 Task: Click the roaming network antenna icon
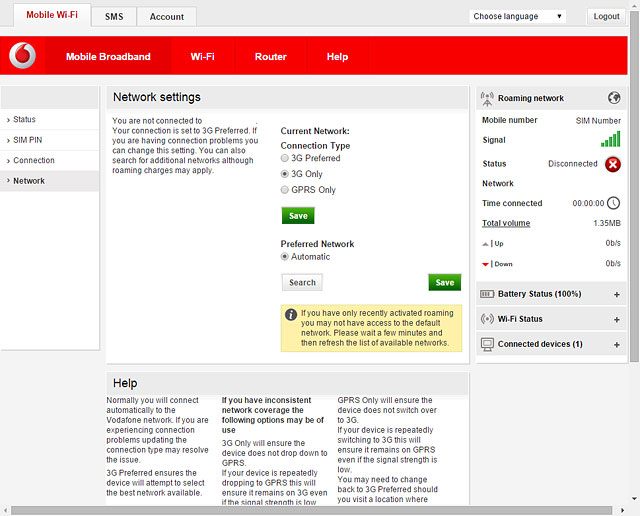[487, 98]
